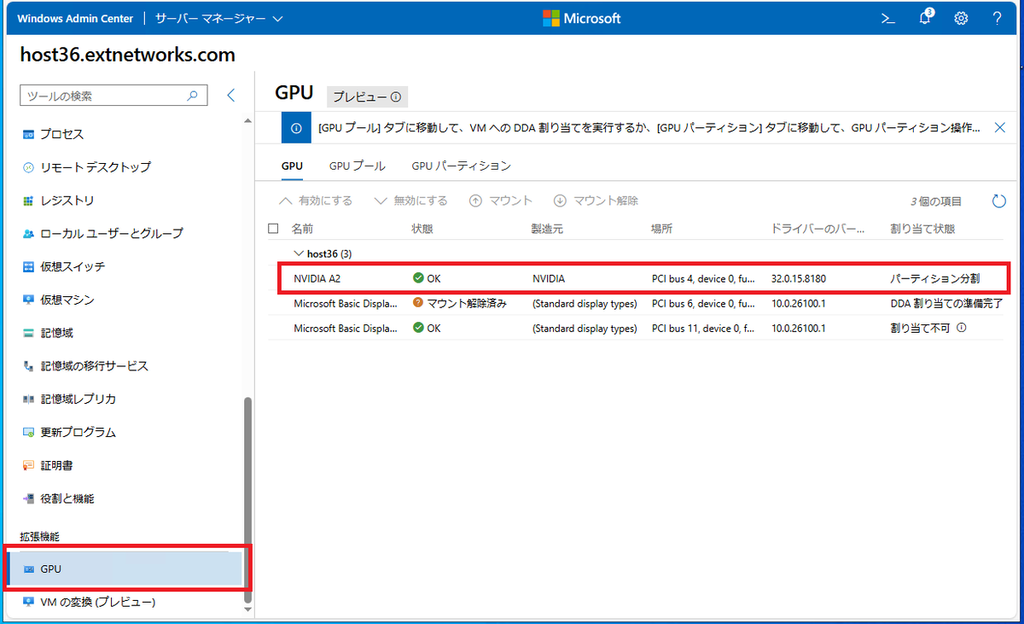Click the 記憶域 sidebar icon
The image size is (1024, 624).
click(28, 334)
